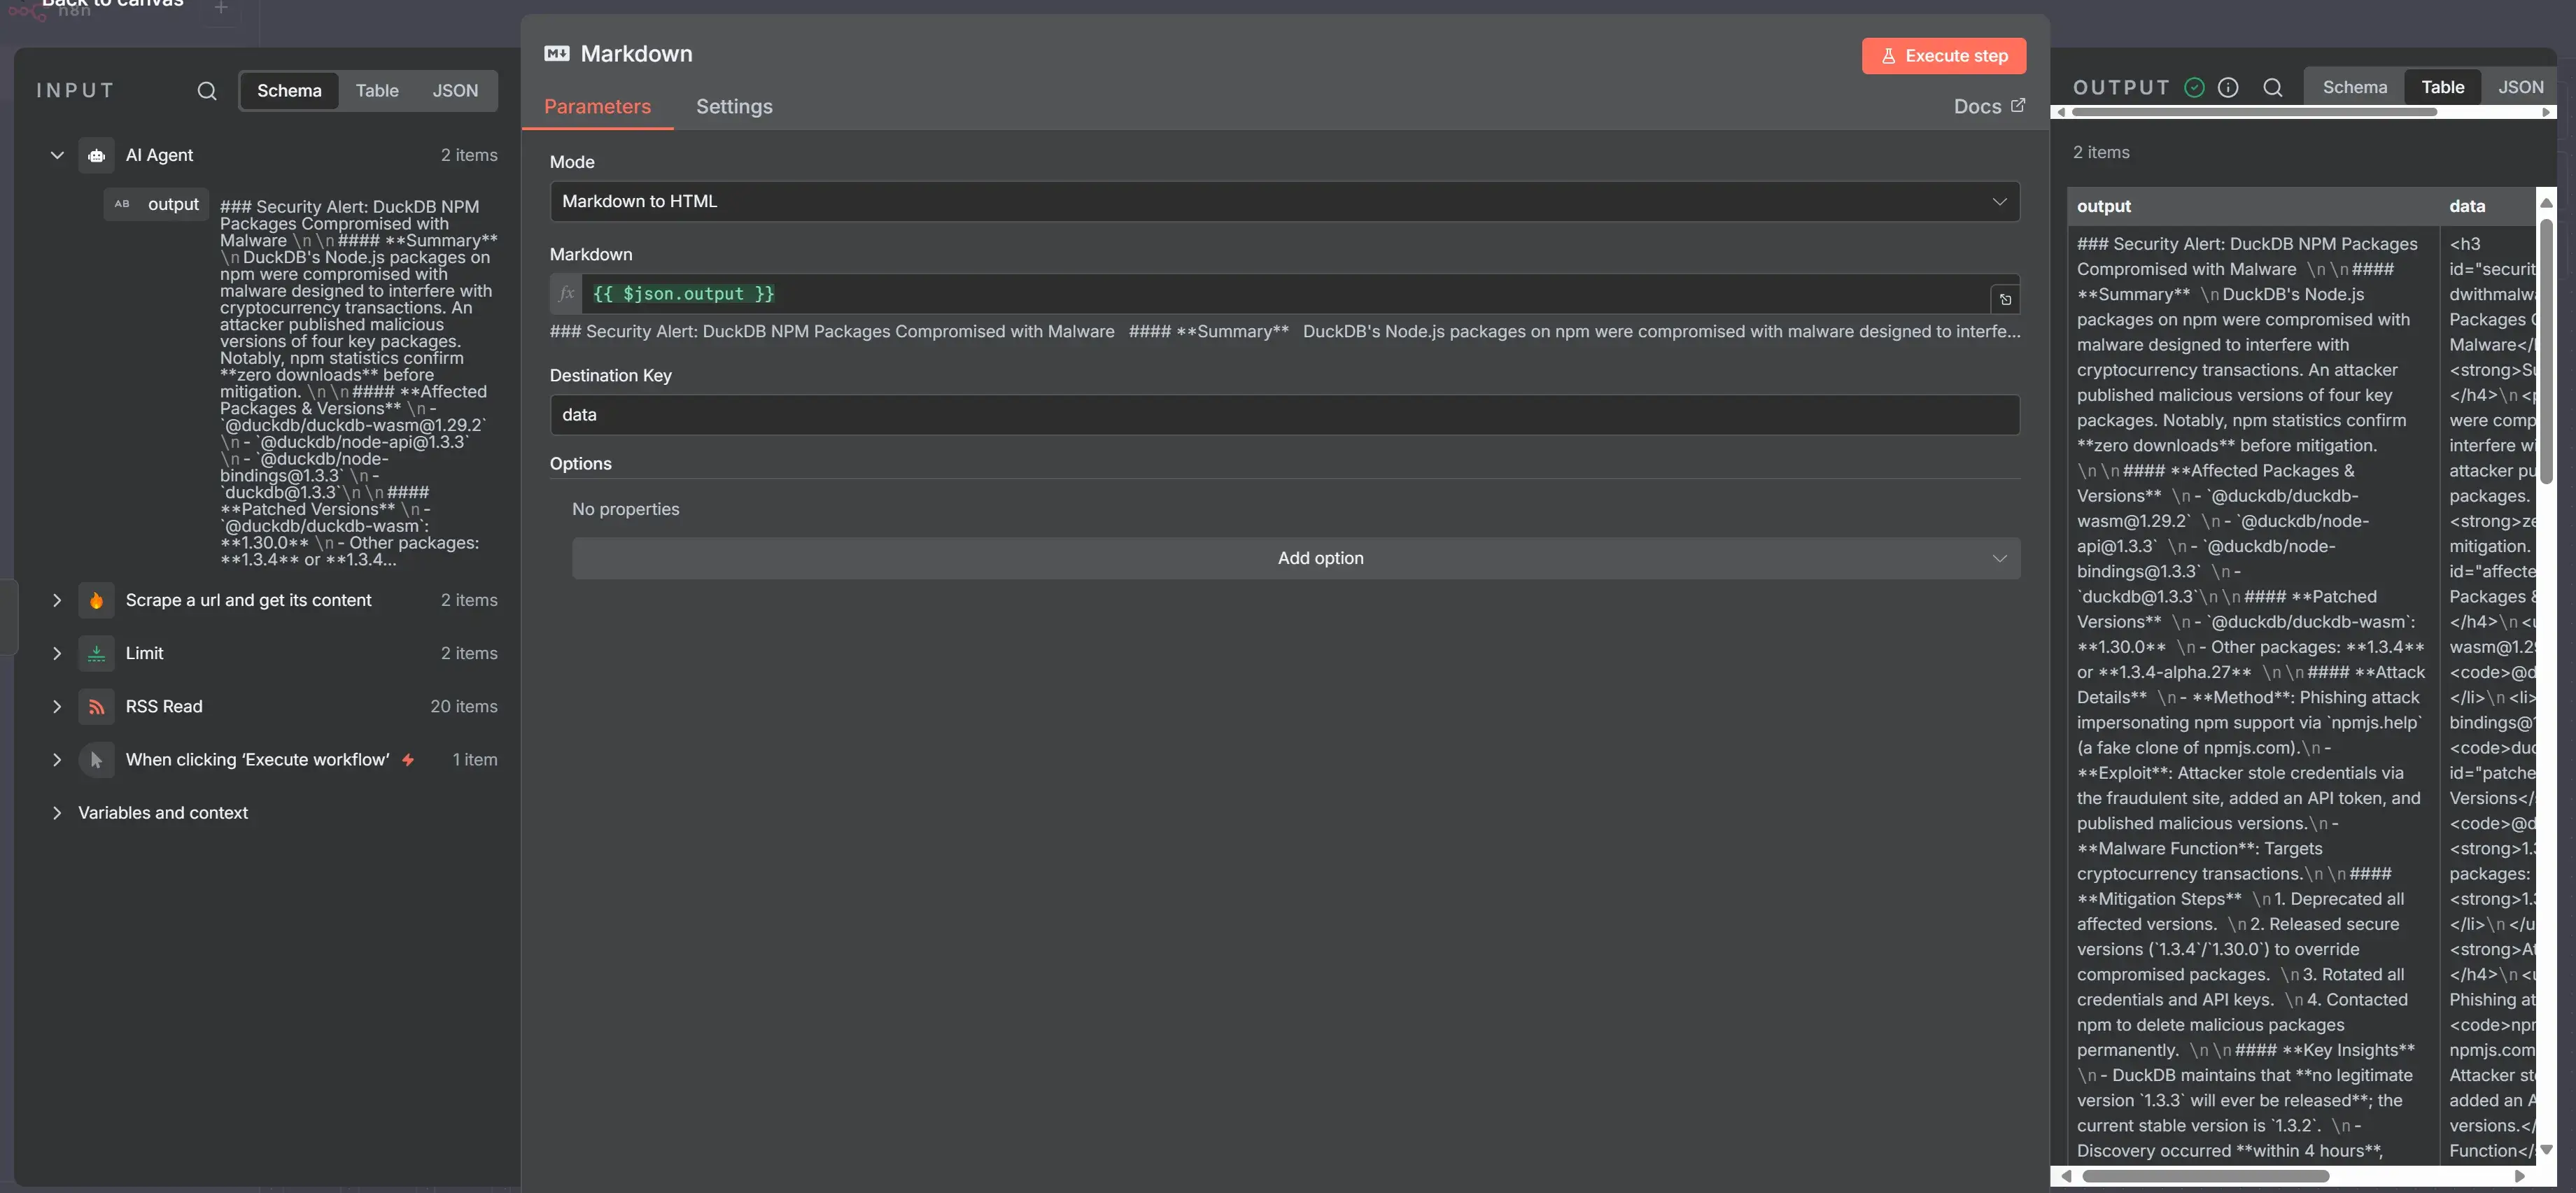Image resolution: width=2576 pixels, height=1193 pixels.
Task: Switch the Input view to JSON
Action: [455, 91]
